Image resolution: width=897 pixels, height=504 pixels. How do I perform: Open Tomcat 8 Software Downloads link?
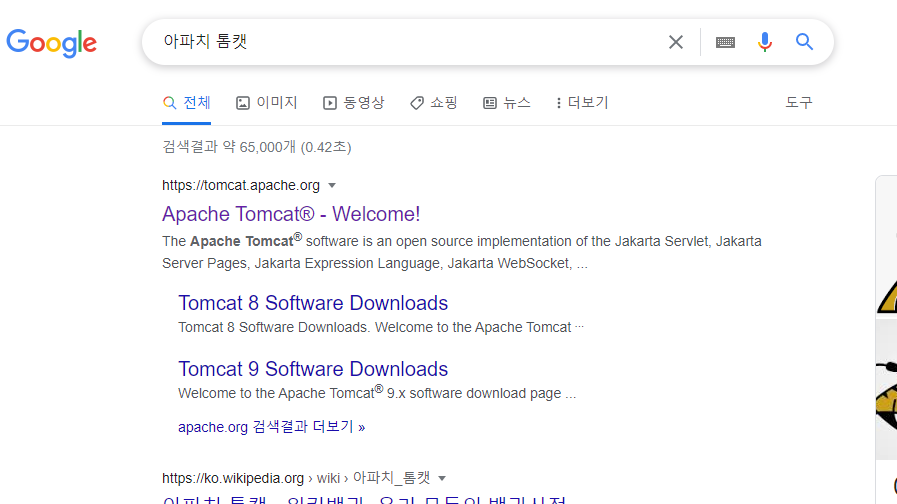pyautogui.click(x=313, y=303)
